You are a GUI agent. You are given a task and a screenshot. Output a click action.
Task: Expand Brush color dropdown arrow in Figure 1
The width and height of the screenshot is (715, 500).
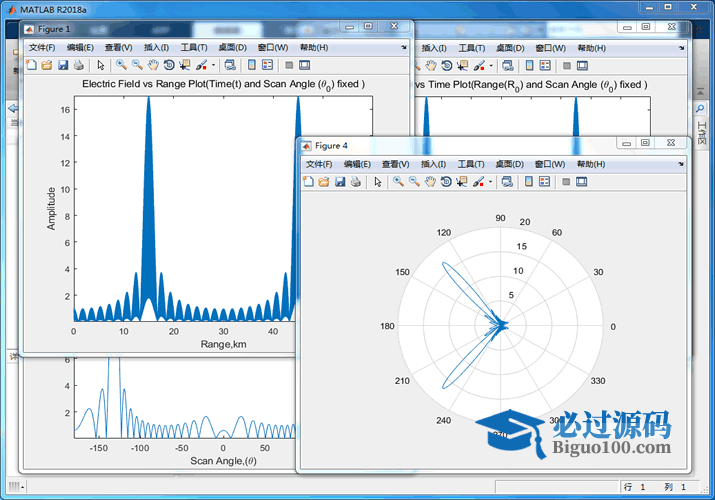(213, 65)
